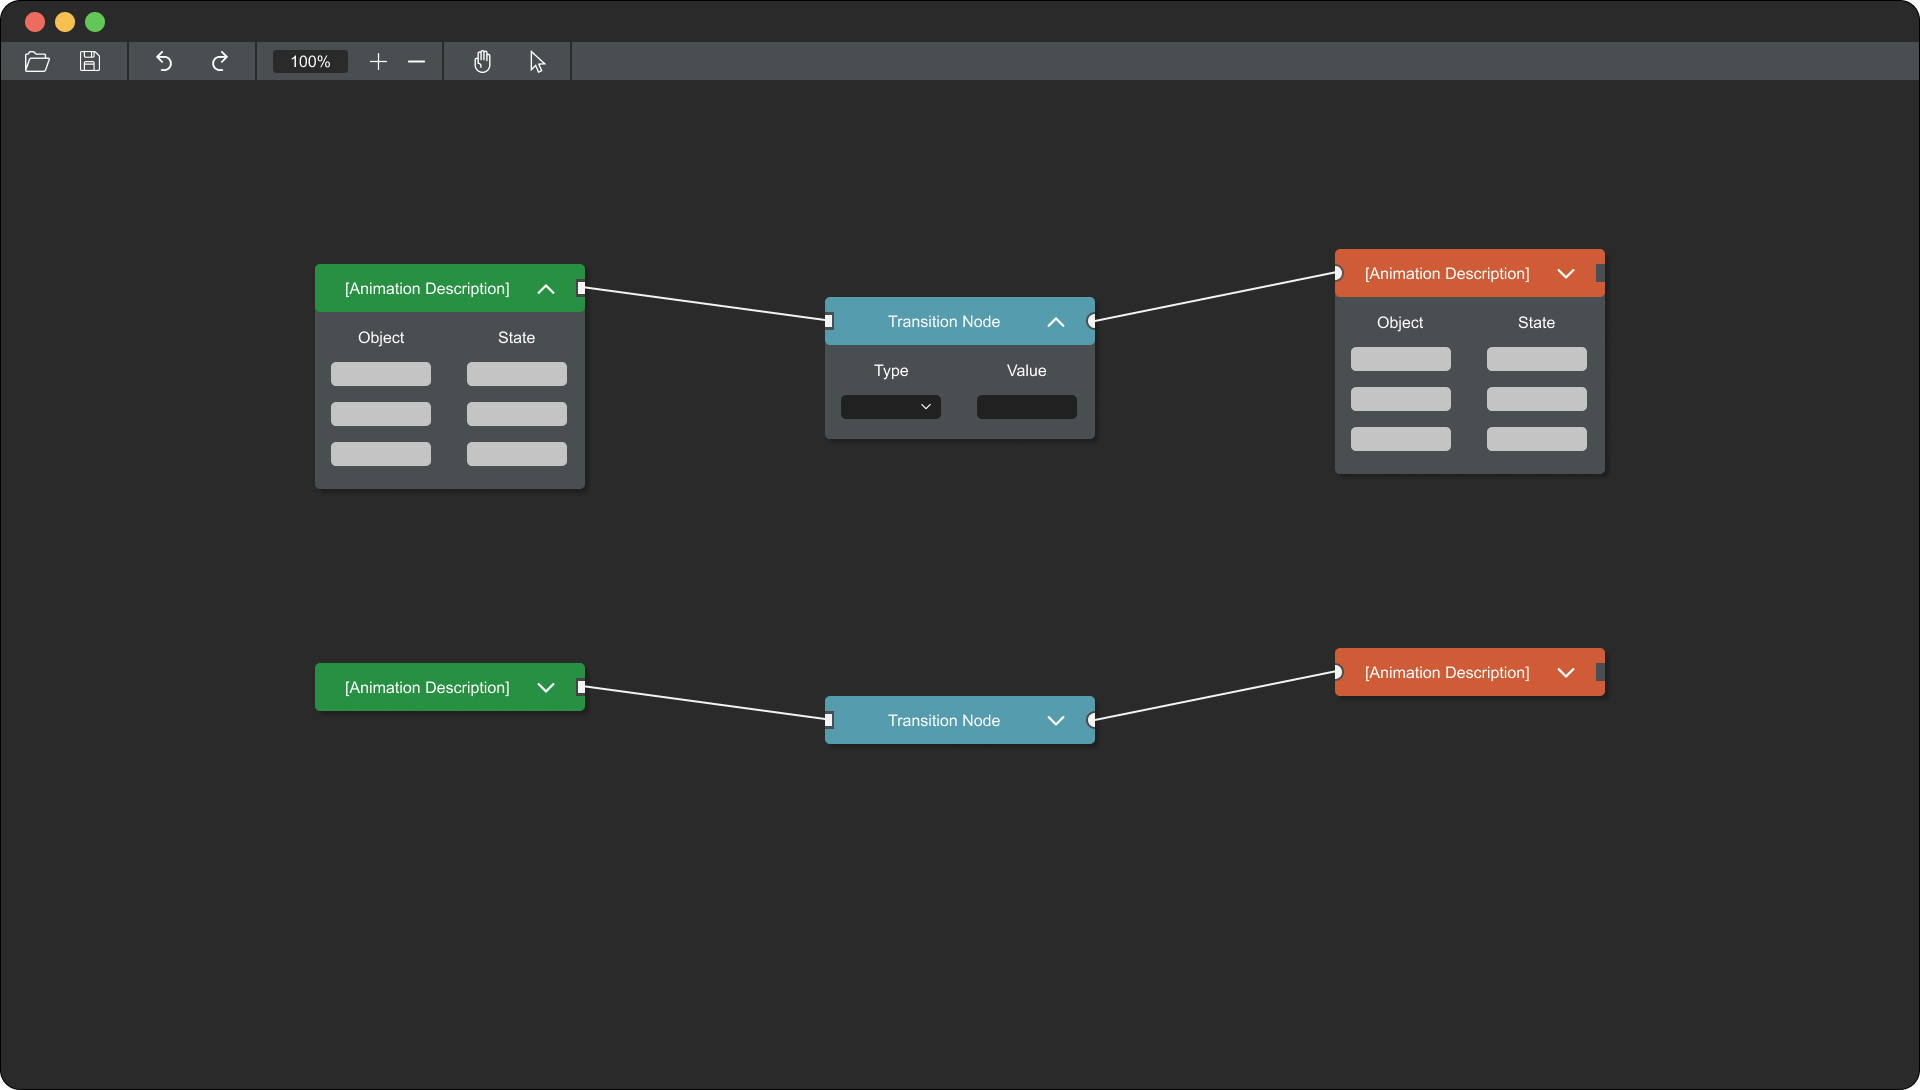Save project with the floppy disk icon

(90, 62)
